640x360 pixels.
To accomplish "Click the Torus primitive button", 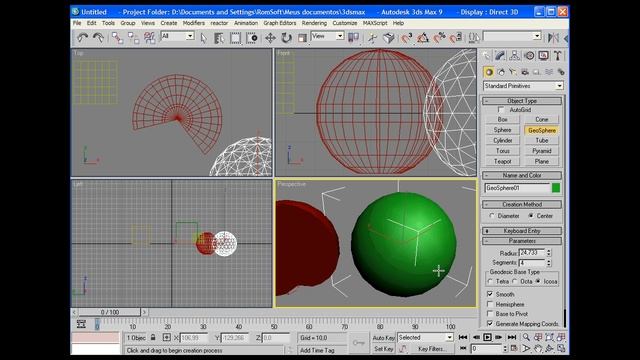I will [x=502, y=151].
